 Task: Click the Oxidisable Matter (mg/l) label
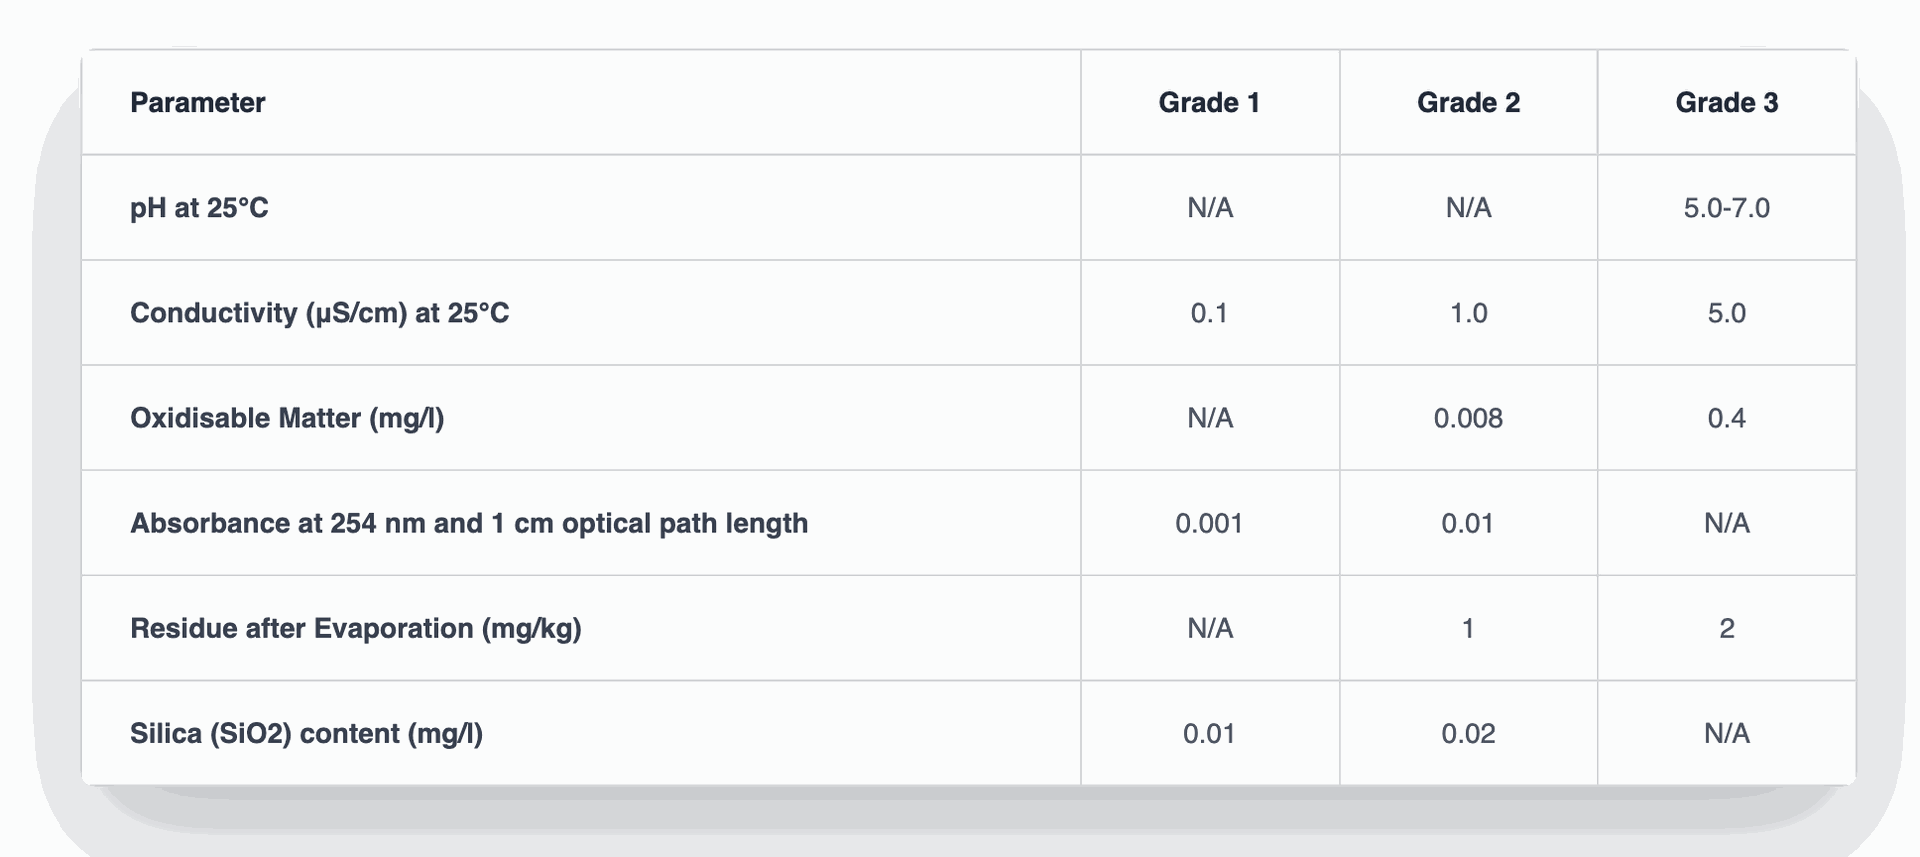(287, 418)
